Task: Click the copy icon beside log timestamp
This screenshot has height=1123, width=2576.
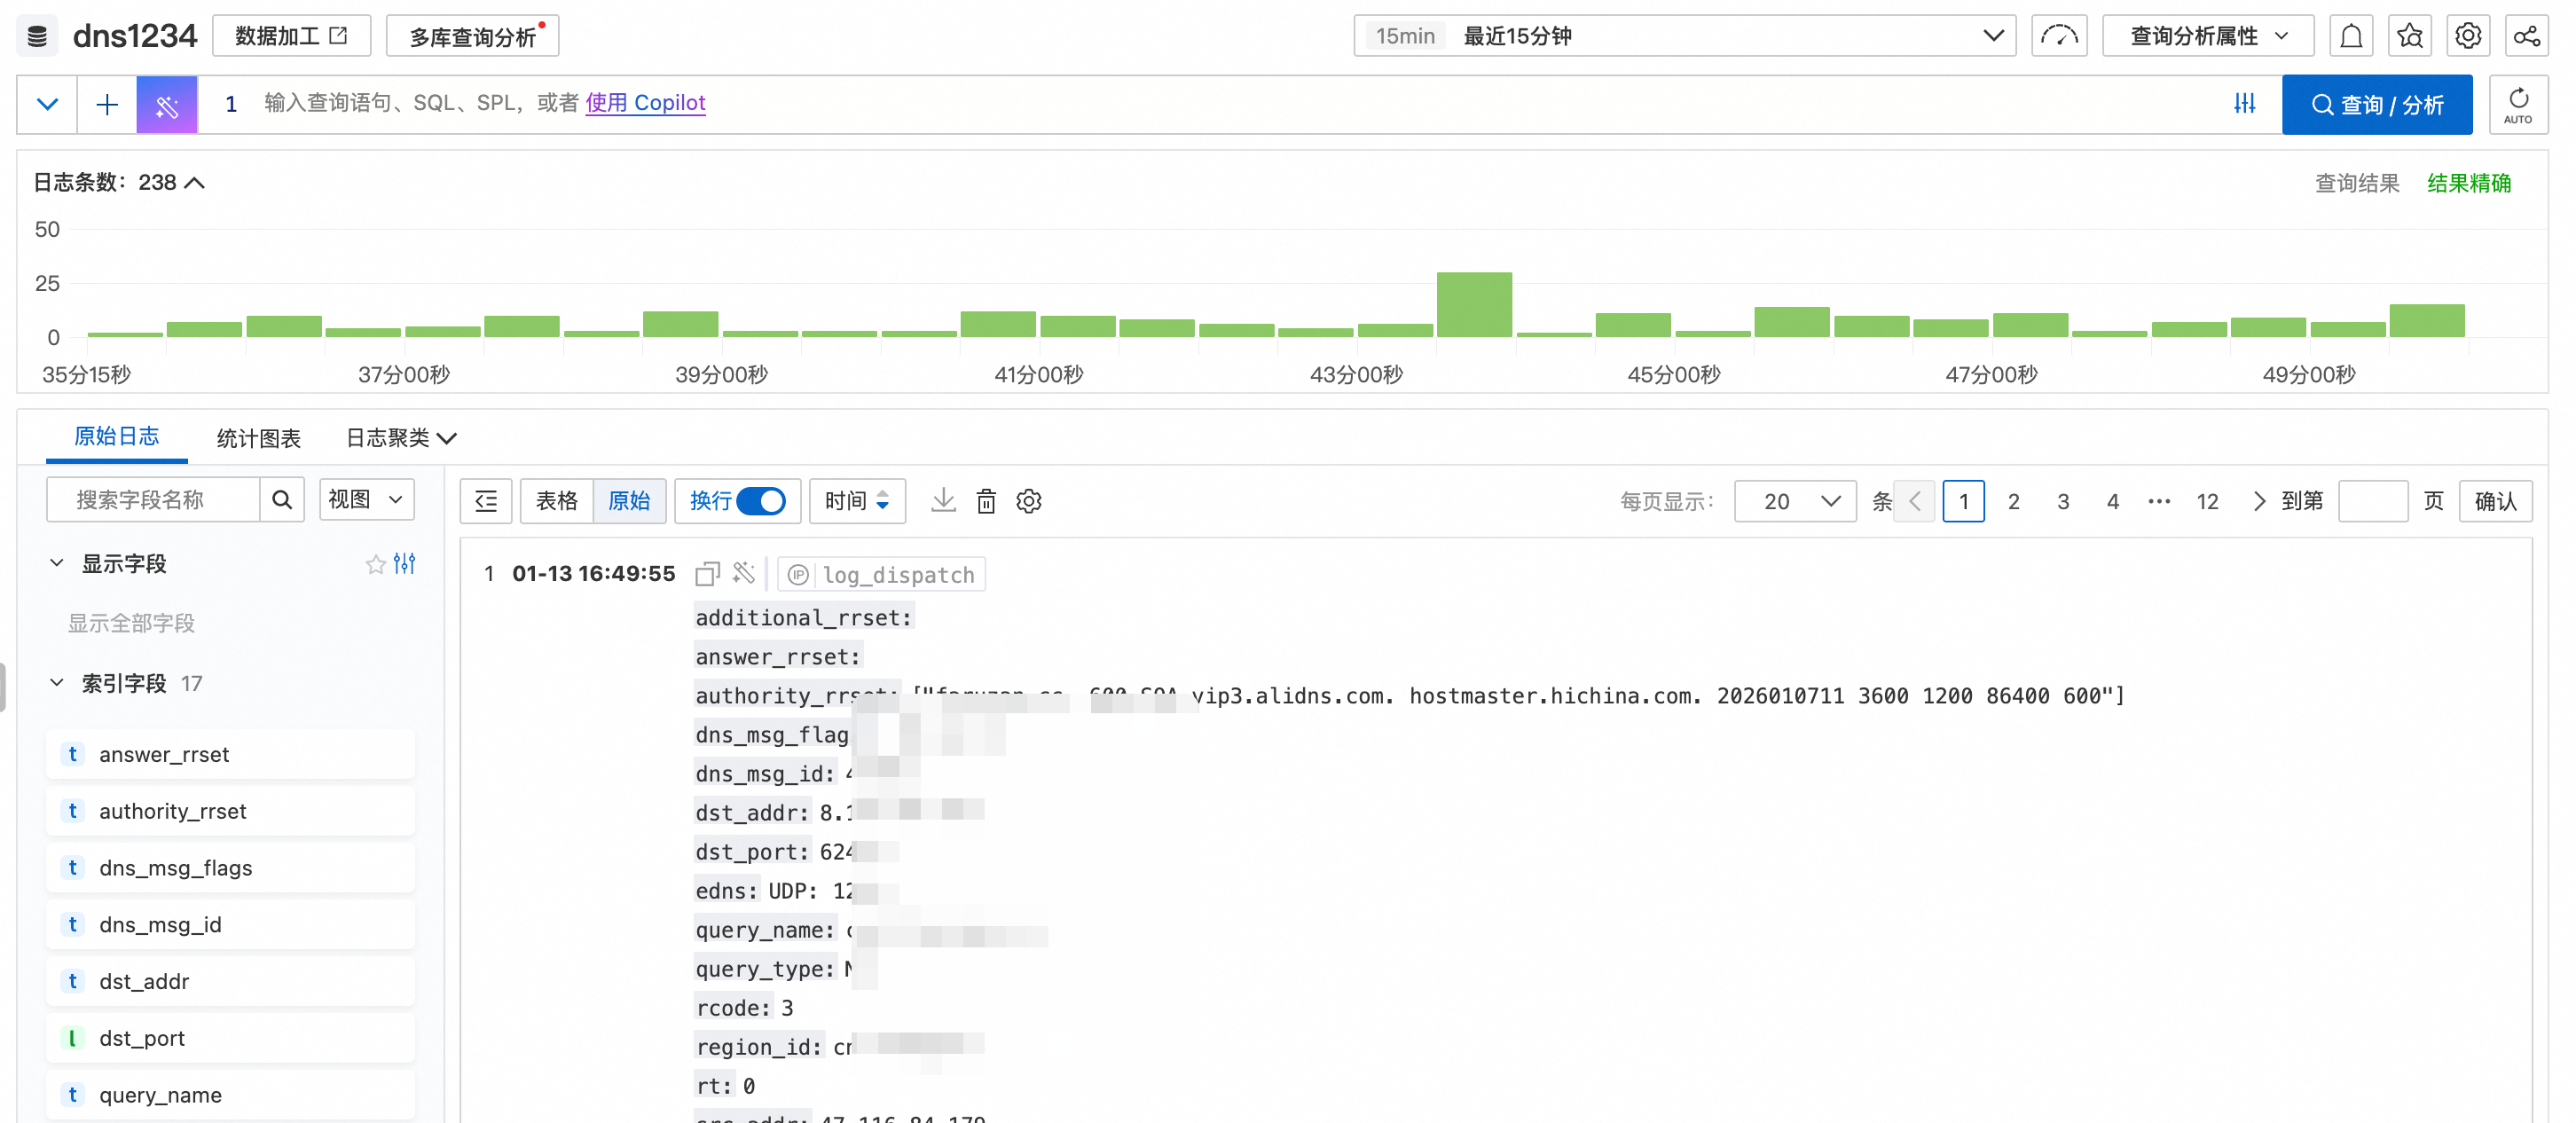Action: [x=707, y=574]
